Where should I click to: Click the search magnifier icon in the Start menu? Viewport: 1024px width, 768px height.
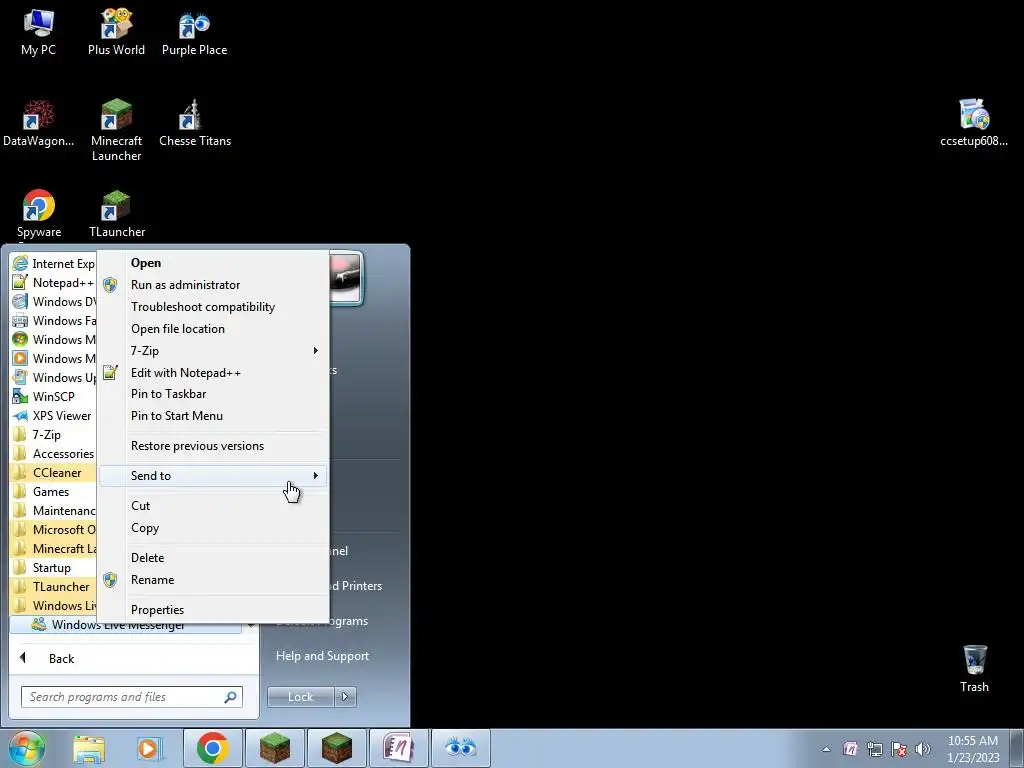[230, 697]
